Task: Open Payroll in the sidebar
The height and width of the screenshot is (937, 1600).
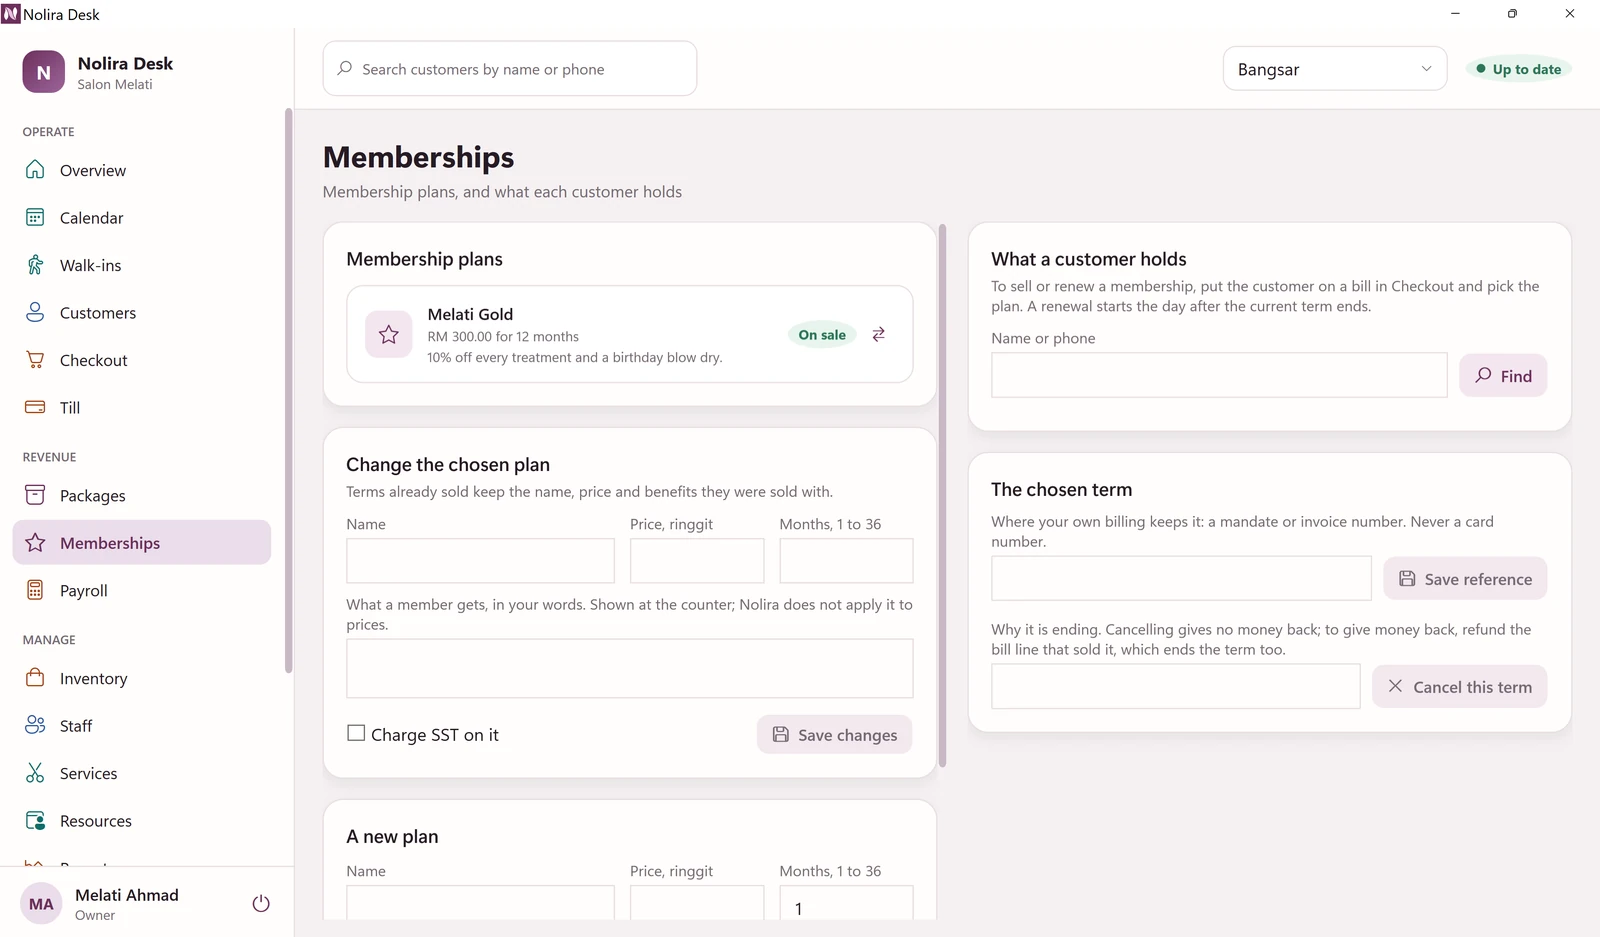Action: coord(141,591)
